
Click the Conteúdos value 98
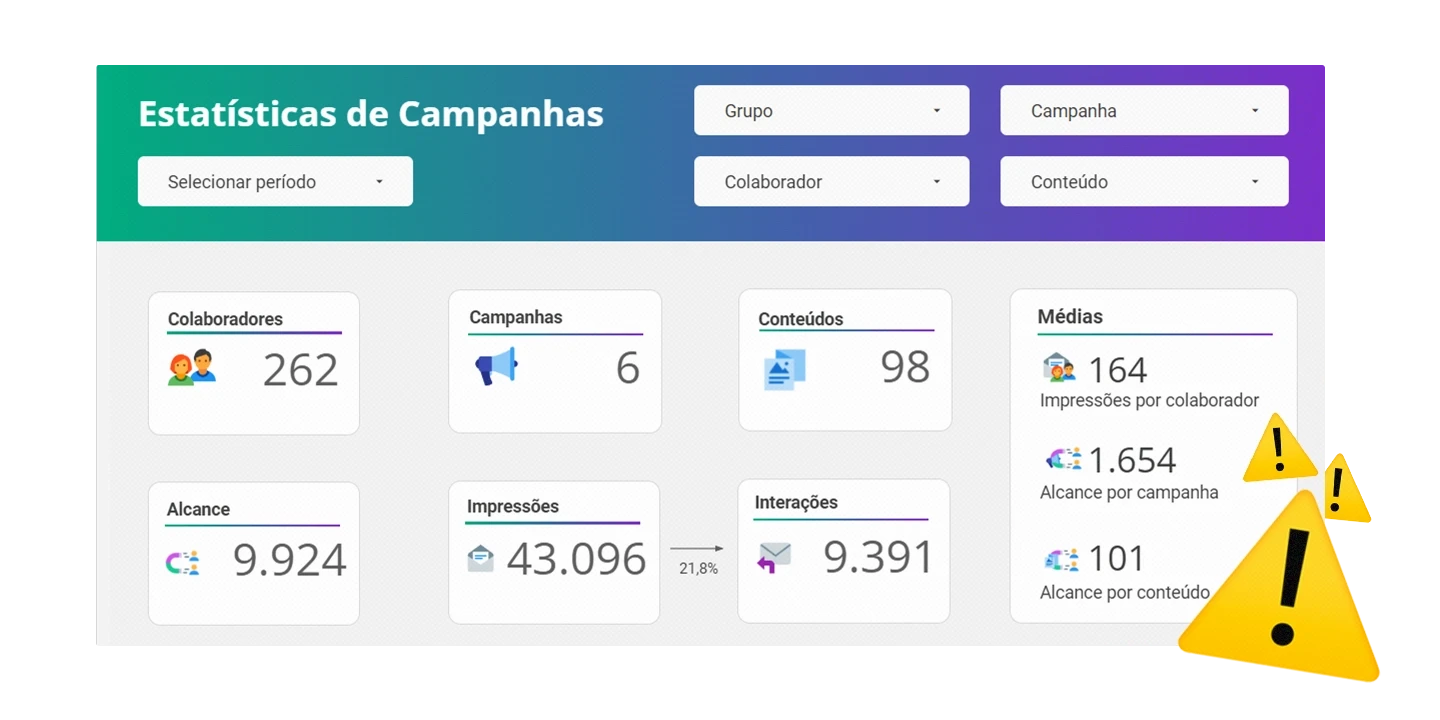tap(905, 367)
